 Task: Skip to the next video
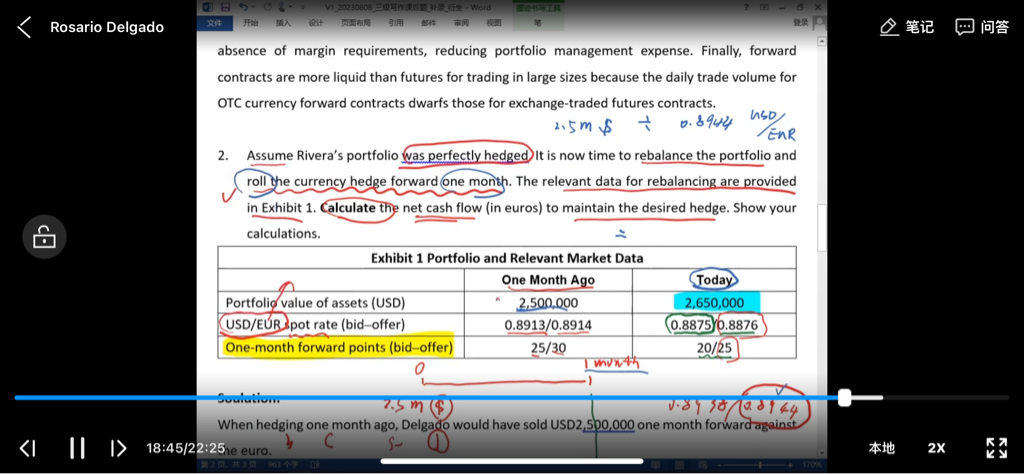click(x=118, y=448)
